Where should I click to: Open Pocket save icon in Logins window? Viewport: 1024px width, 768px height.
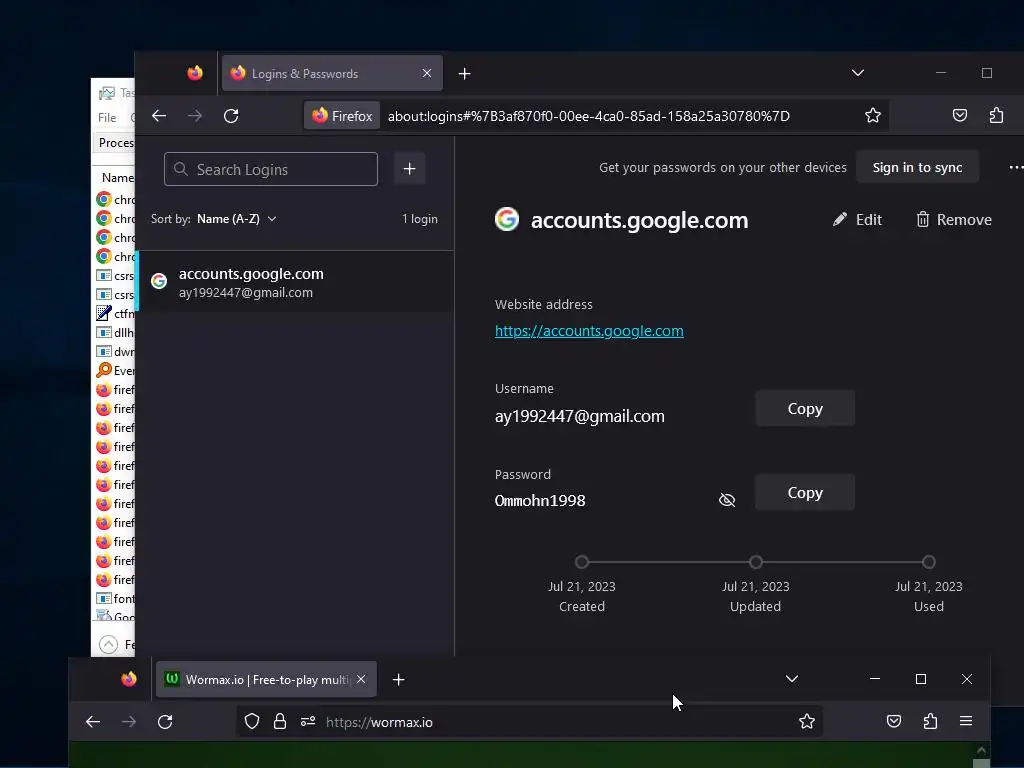(x=959, y=116)
